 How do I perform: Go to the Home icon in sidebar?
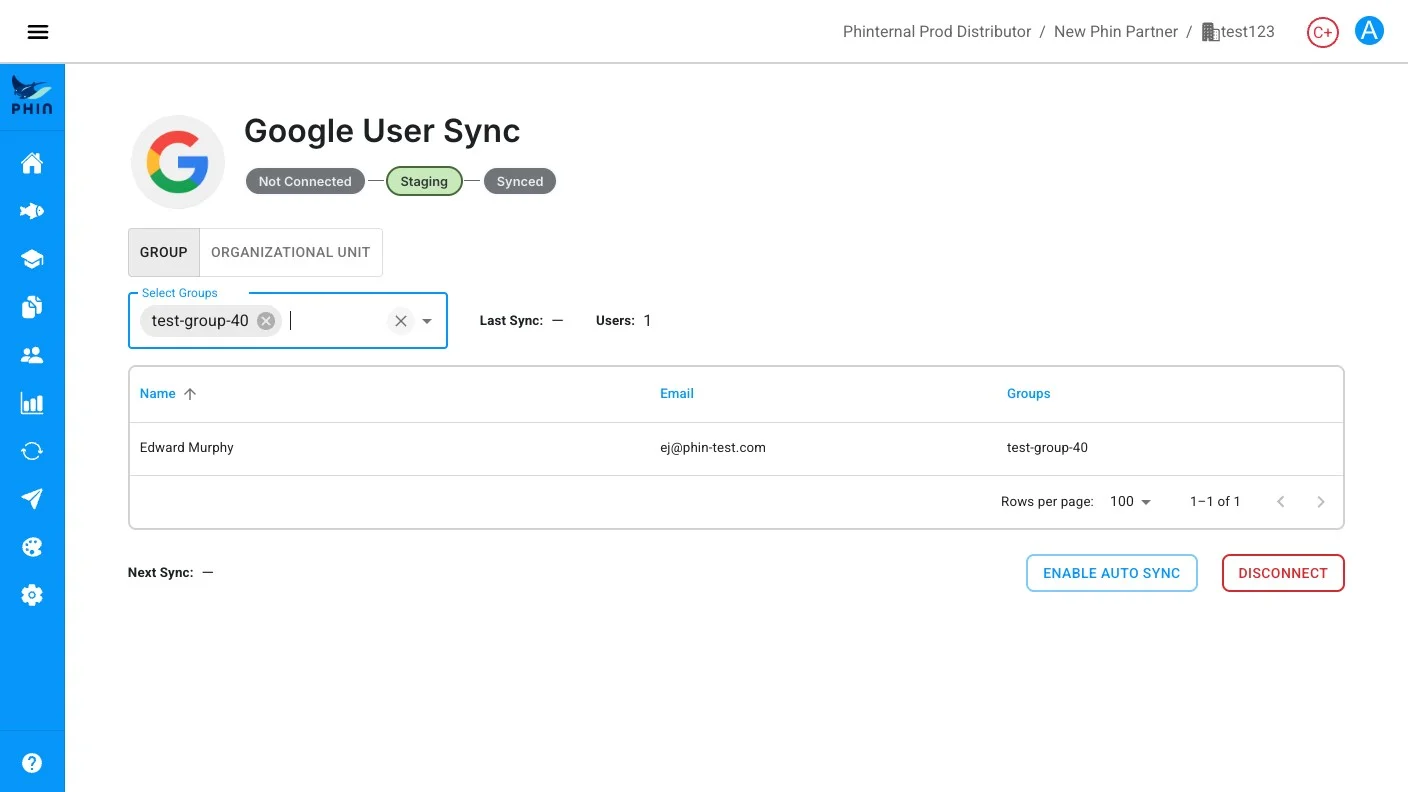tap(32, 163)
